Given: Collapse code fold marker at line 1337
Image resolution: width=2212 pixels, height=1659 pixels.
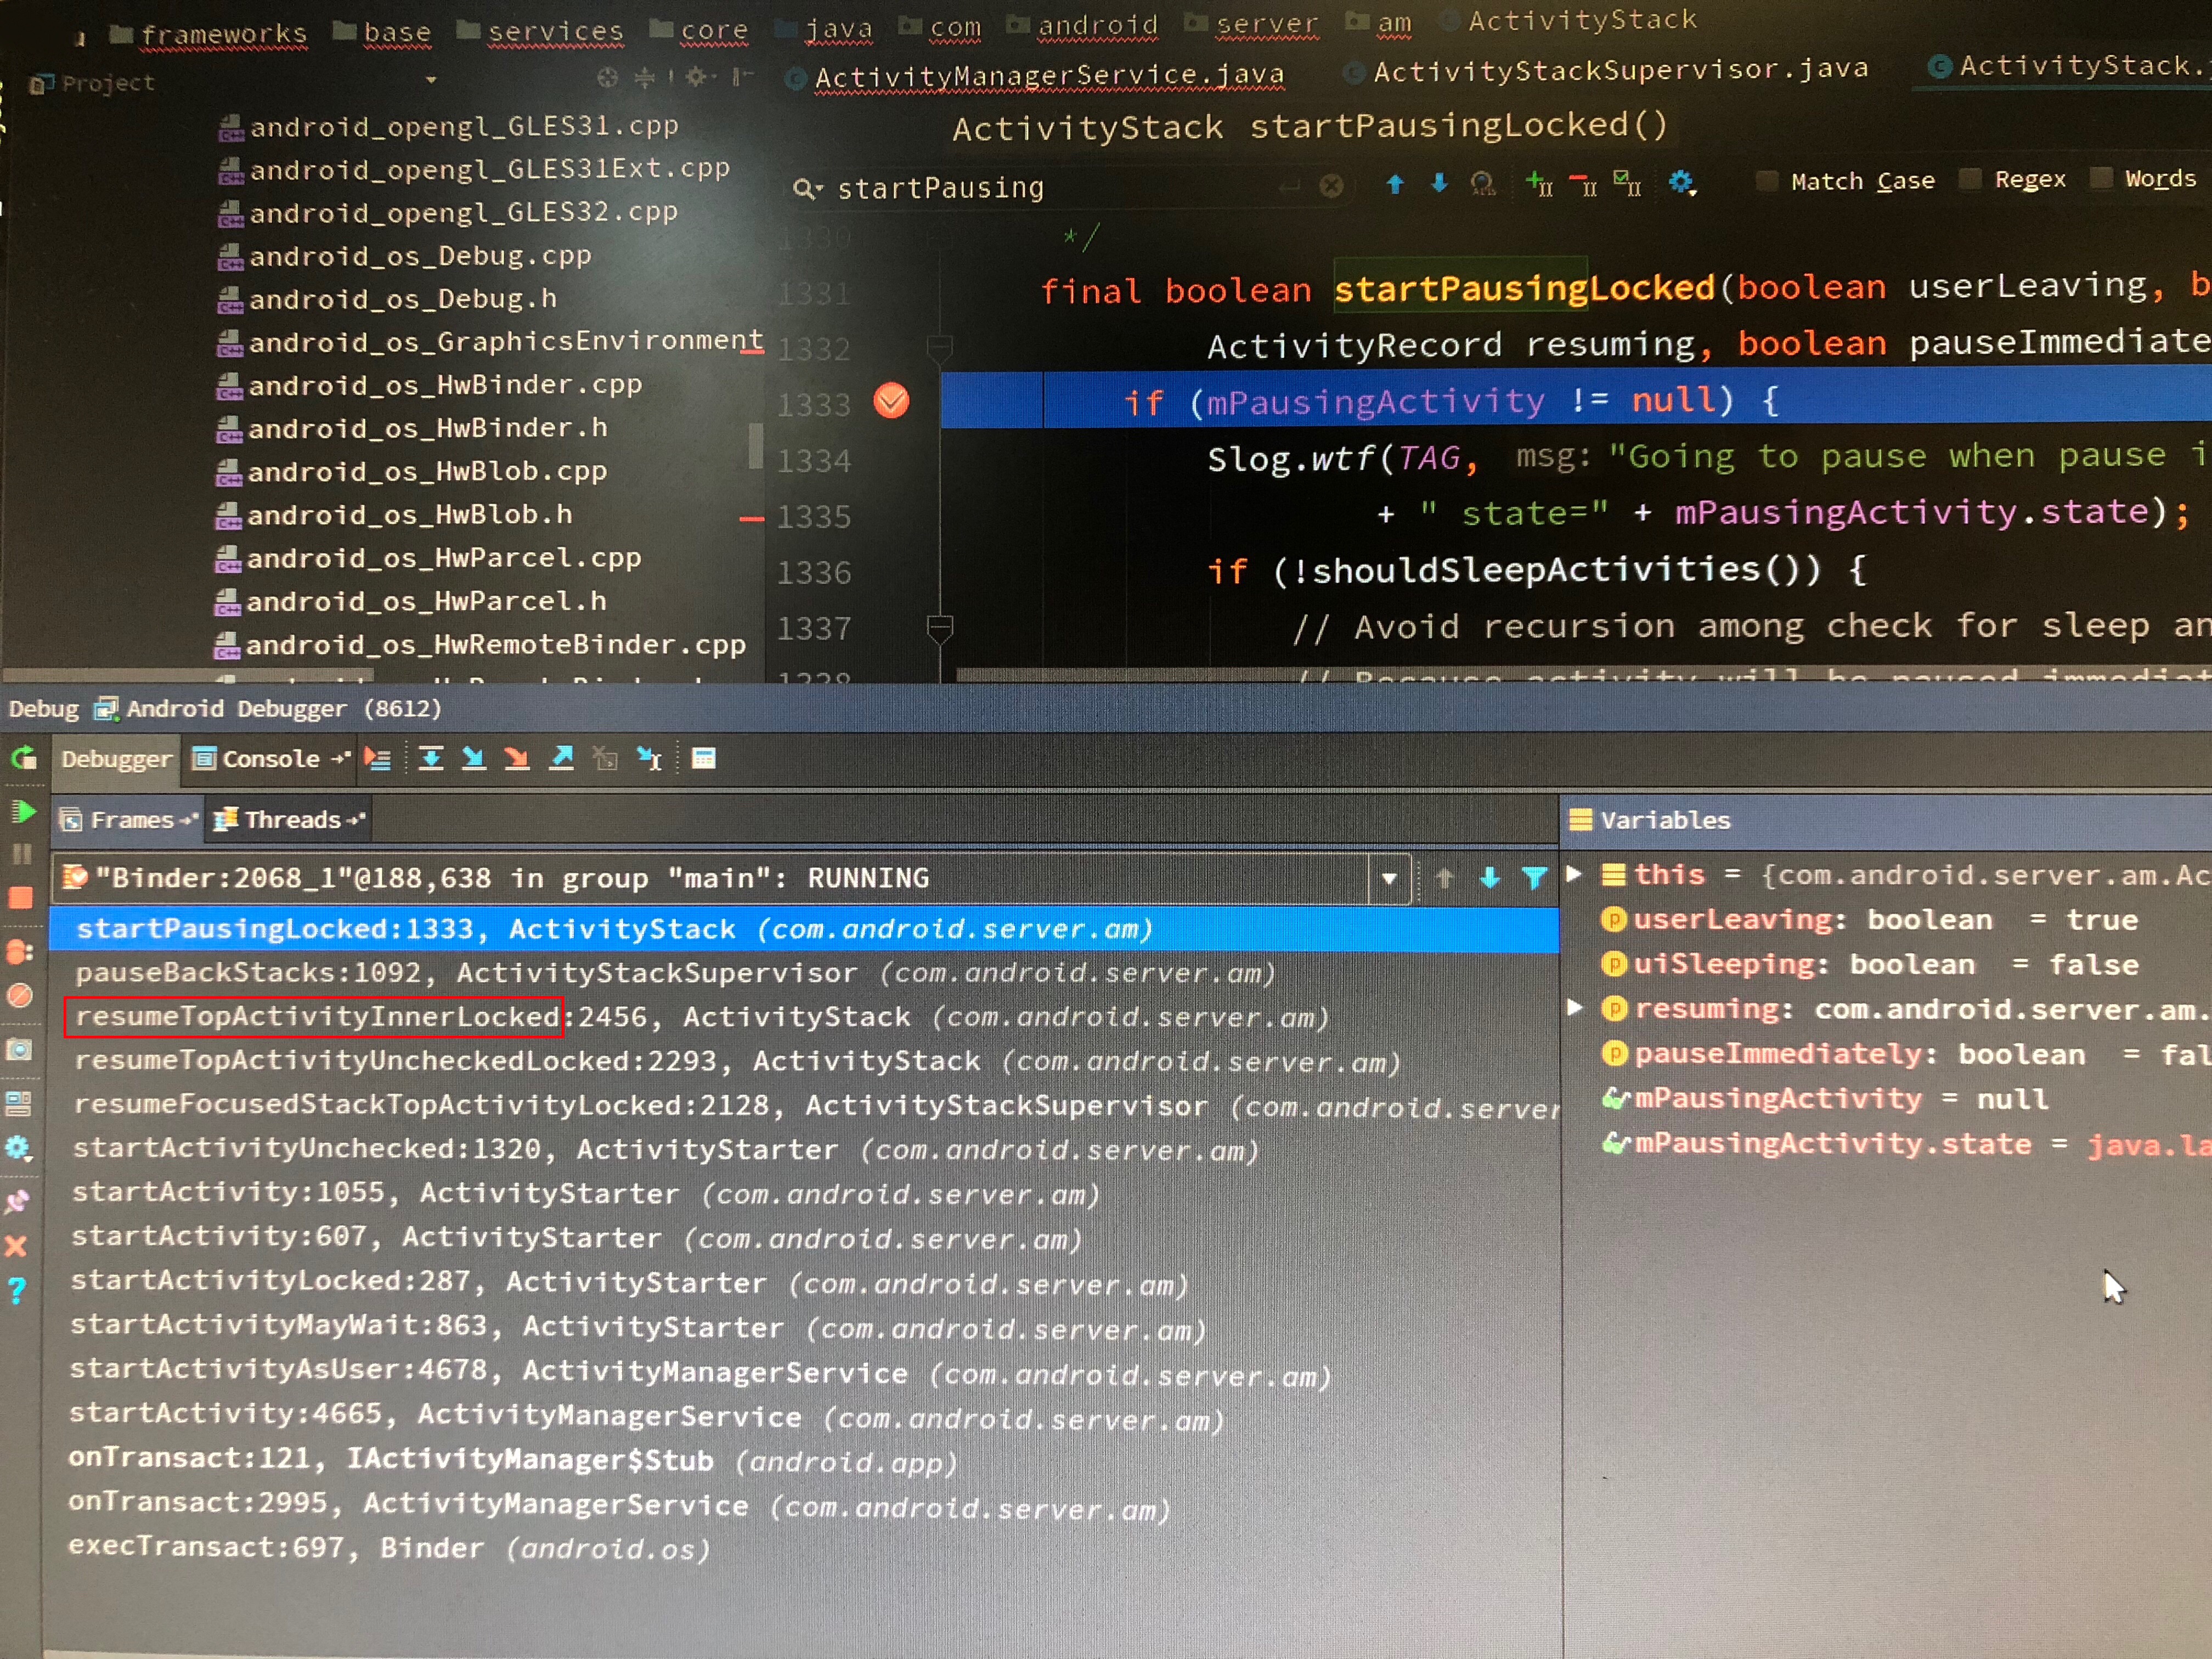Looking at the screenshot, I should click(939, 629).
